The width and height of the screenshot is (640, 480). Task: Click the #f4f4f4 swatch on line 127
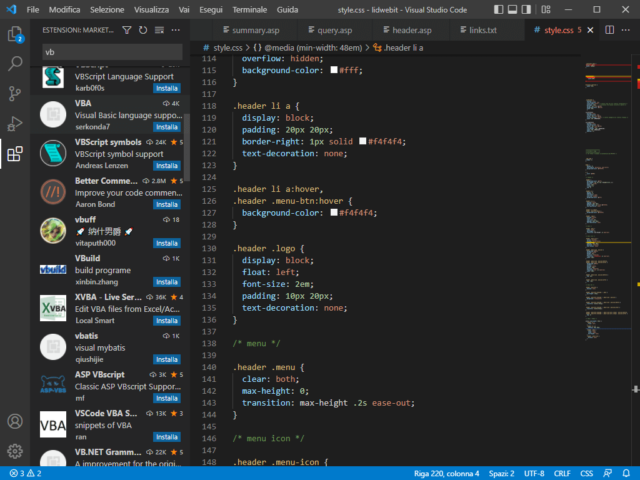pos(334,212)
